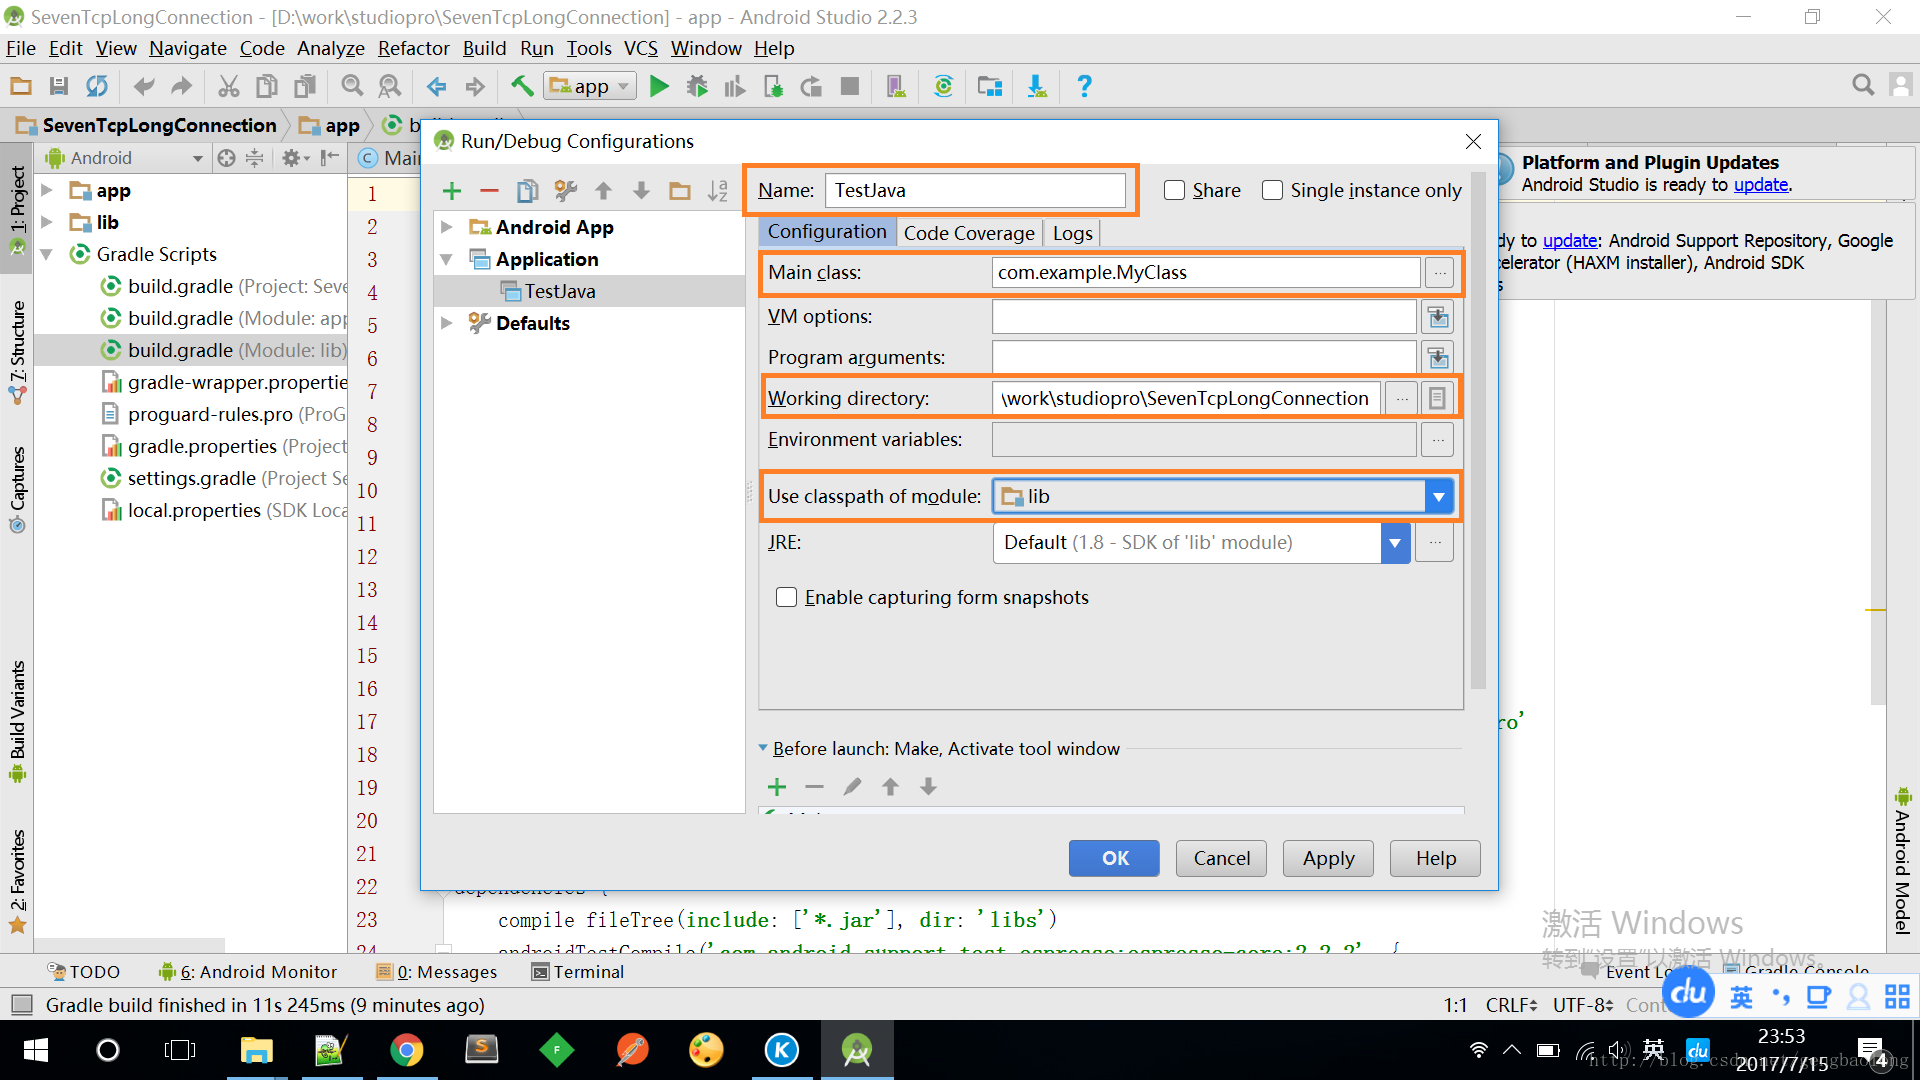Create new folder for configurations
Viewport: 1920px width, 1080px height.
tap(680, 191)
